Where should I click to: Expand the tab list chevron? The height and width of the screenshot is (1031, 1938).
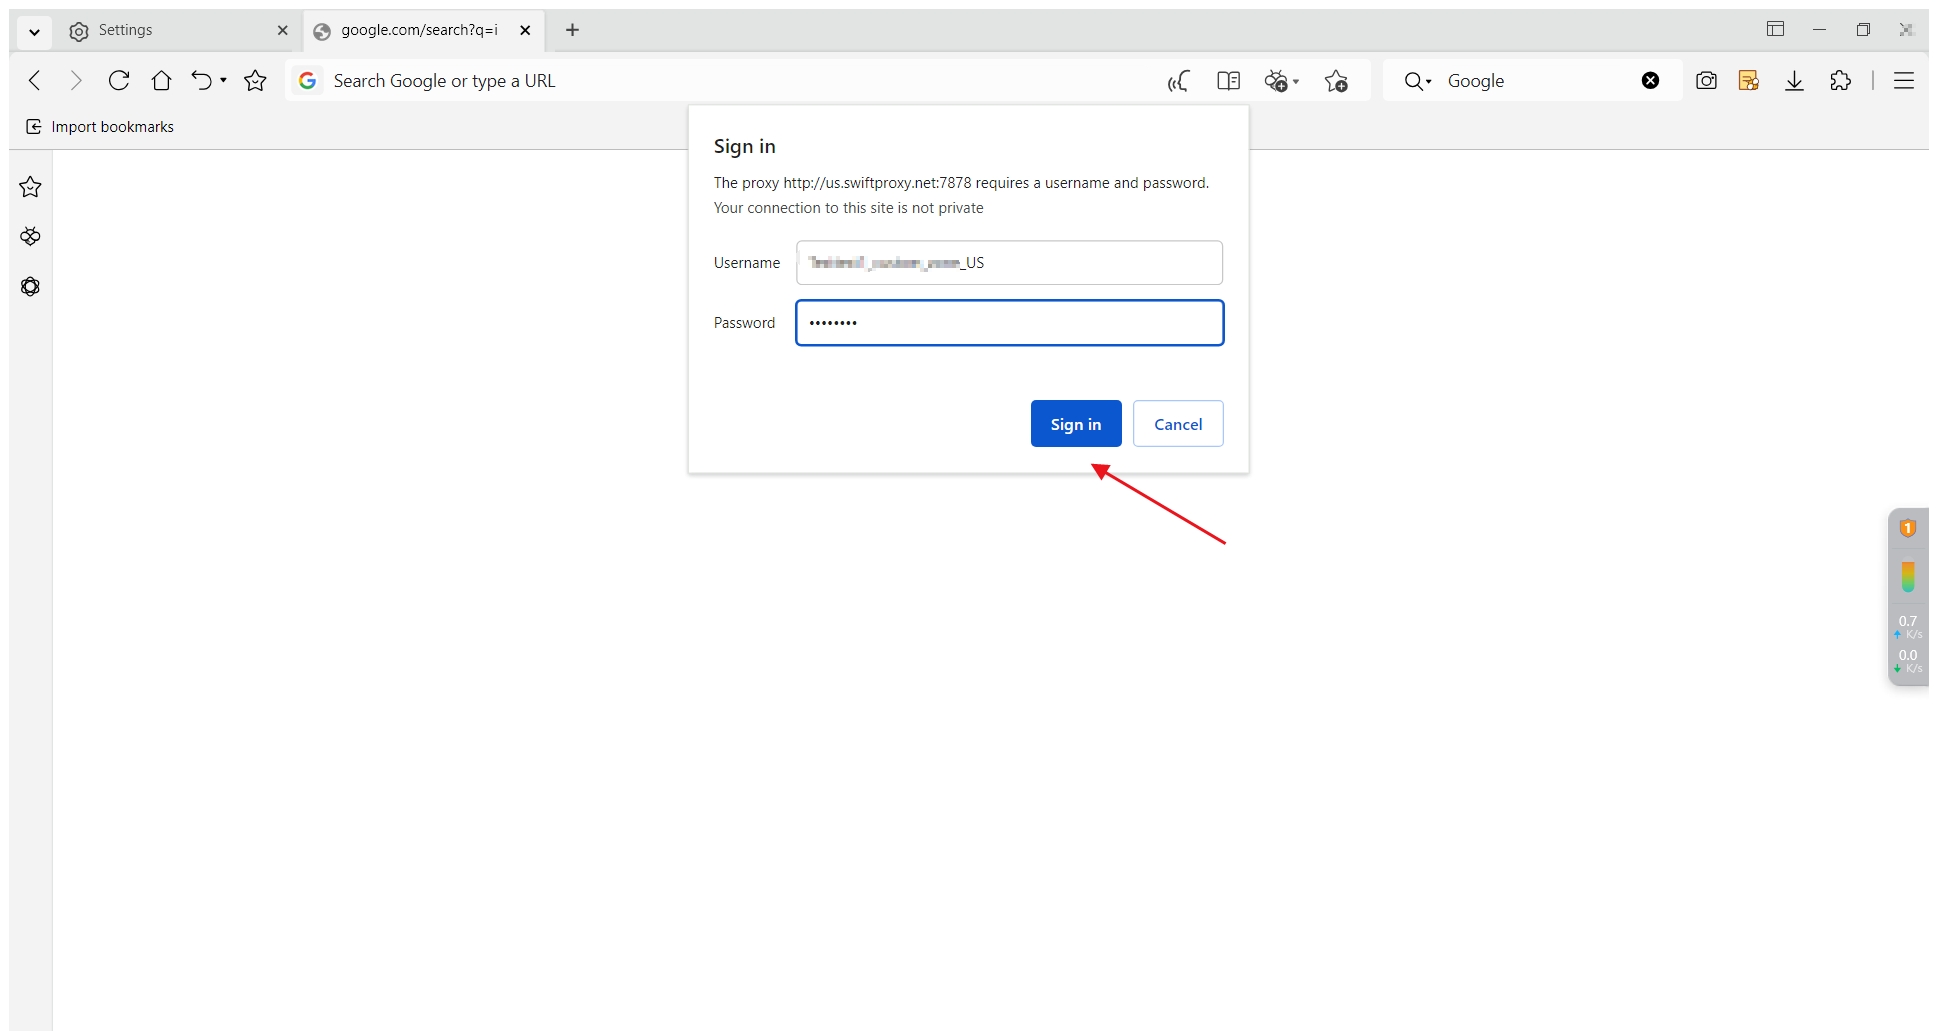(x=34, y=31)
